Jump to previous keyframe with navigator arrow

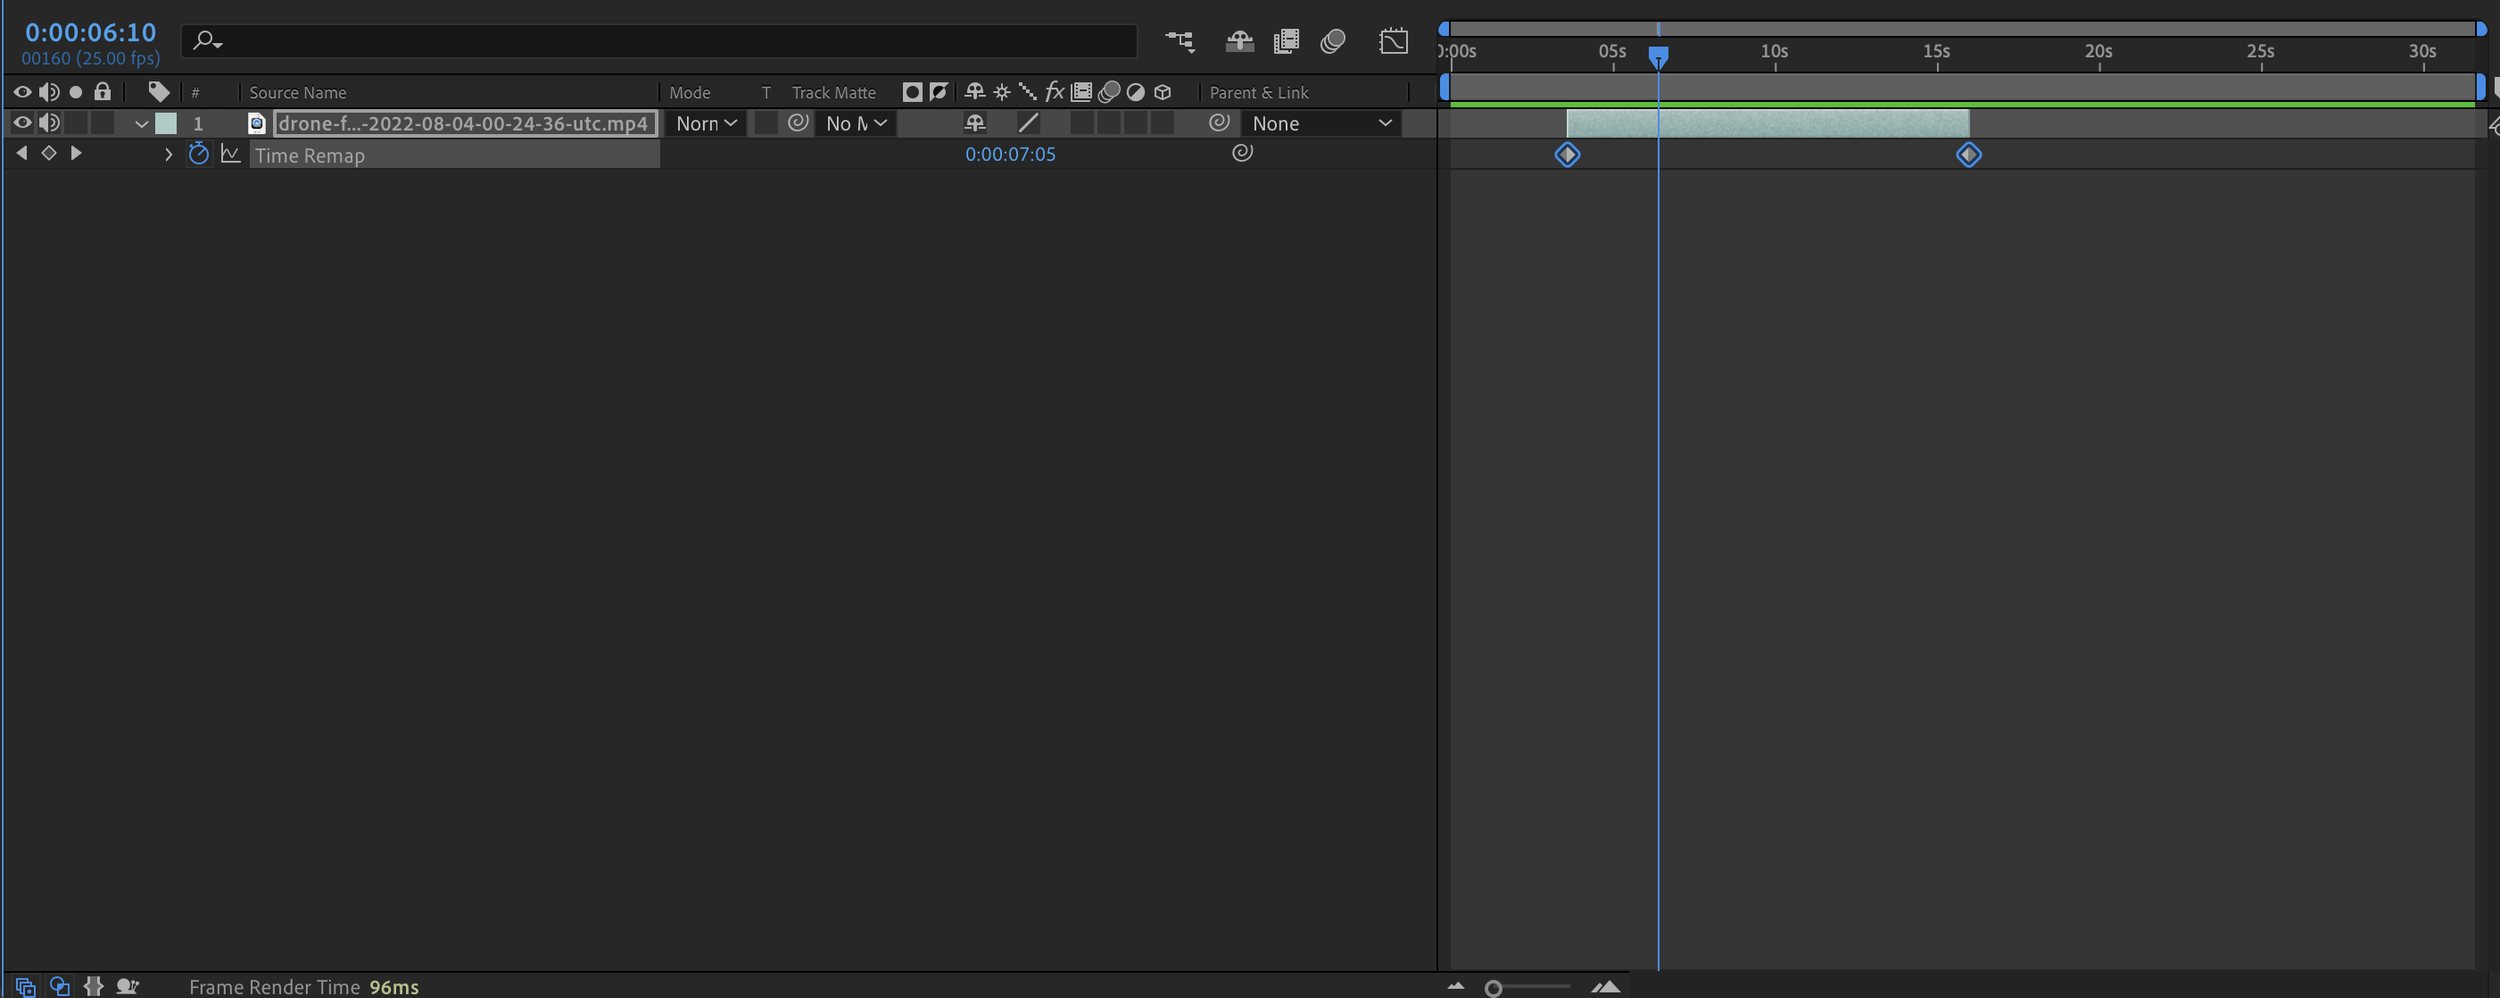coord(21,153)
